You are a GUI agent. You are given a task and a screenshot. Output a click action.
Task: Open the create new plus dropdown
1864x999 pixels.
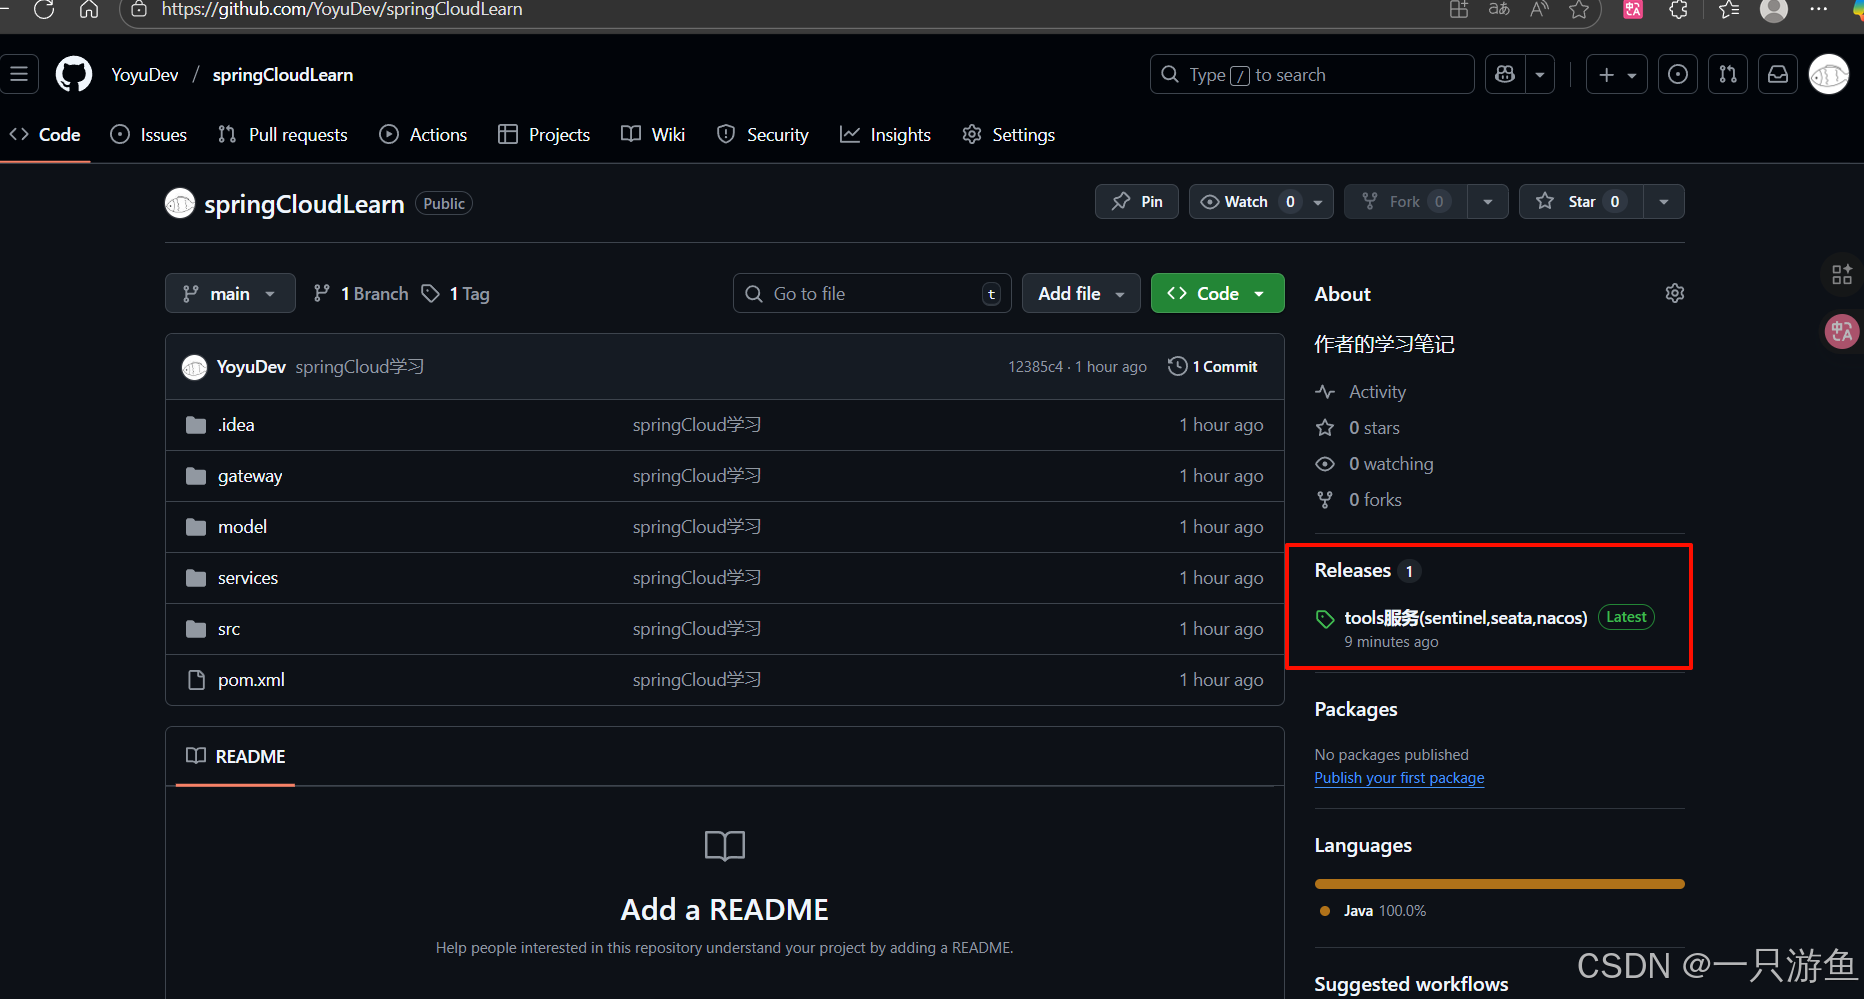pyautogui.click(x=1617, y=74)
